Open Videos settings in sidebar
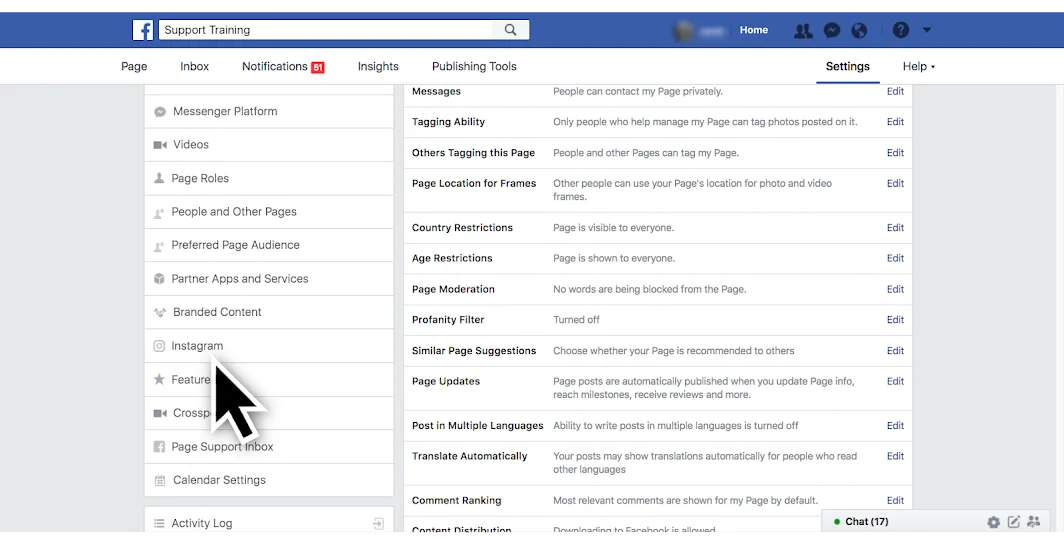Screen dimensions: 1064x545 pos(269,145)
